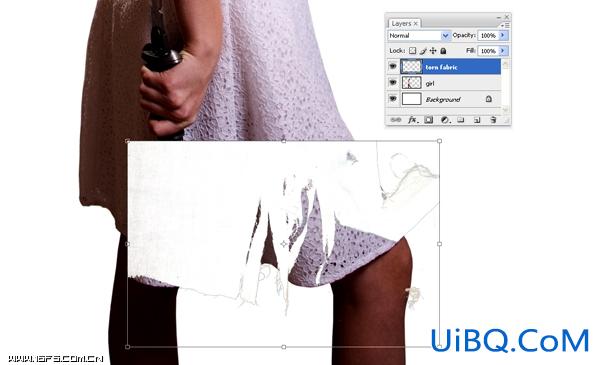600x365 pixels.
Task: Open the Normal blend mode dropdown
Action: coord(445,36)
